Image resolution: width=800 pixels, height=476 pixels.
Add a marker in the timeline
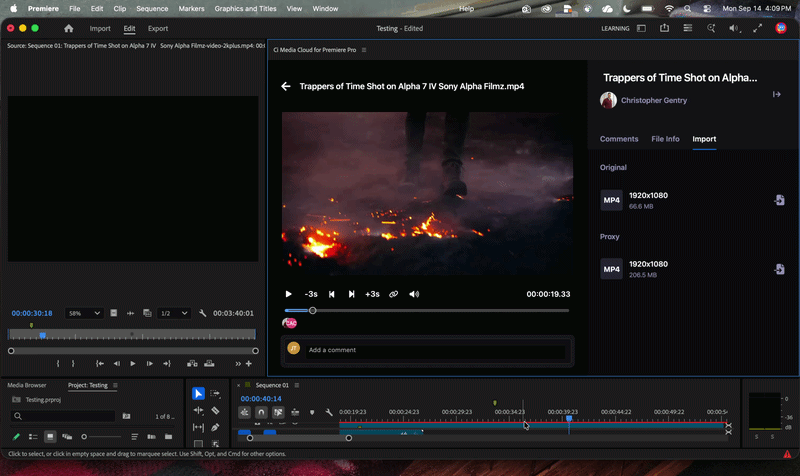click(x=312, y=412)
